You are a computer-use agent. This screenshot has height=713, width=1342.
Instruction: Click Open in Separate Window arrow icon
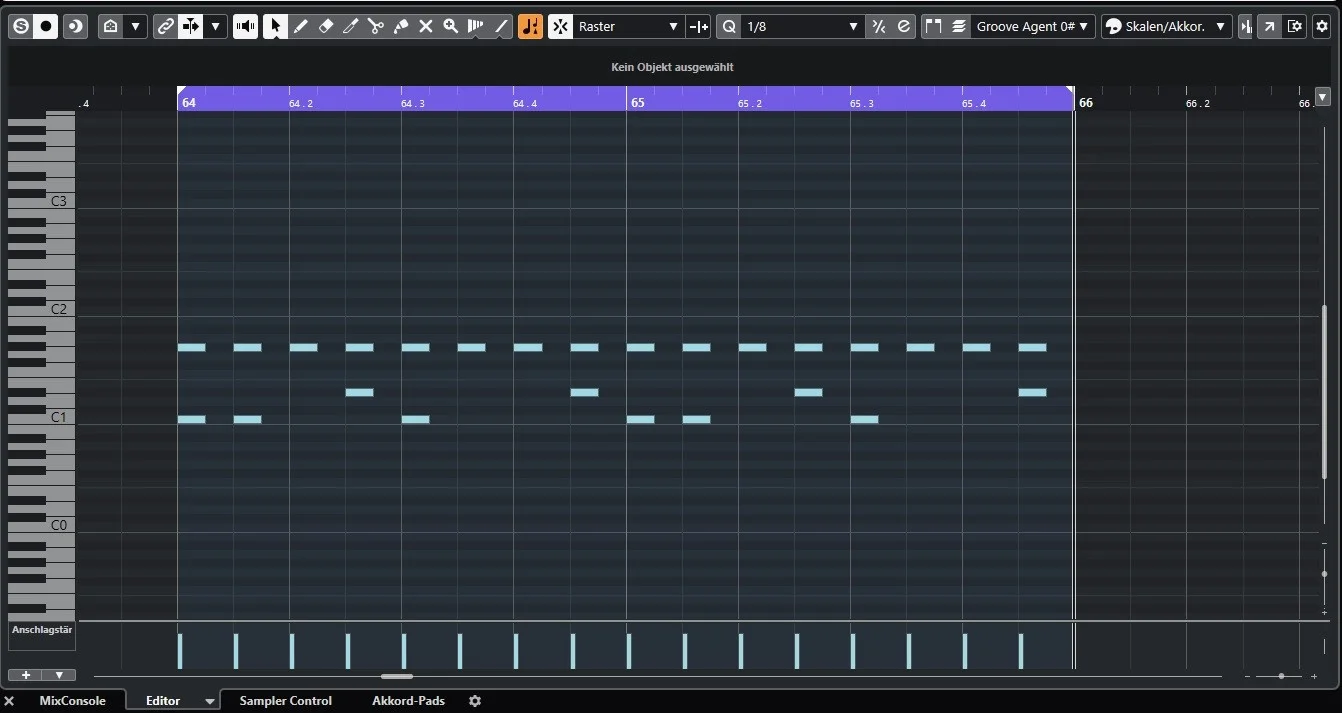(1269, 26)
